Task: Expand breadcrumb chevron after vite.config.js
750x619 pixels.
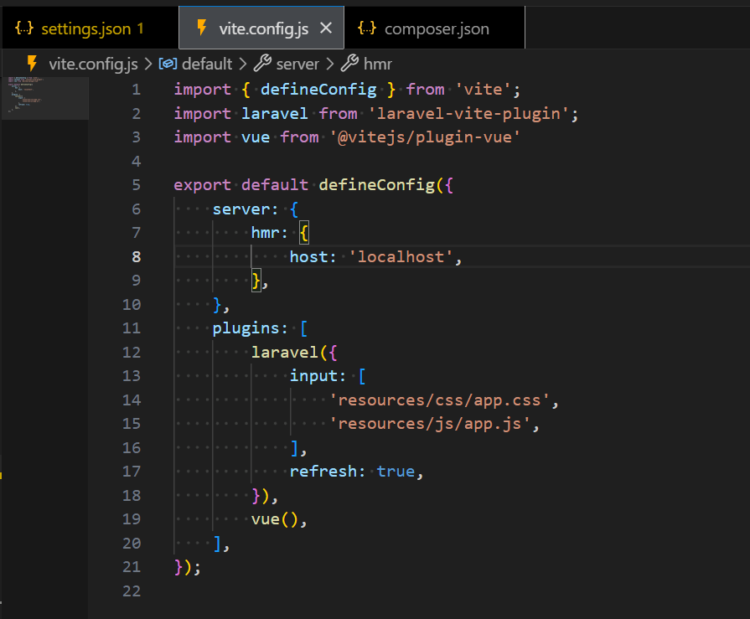Action: pyautogui.click(x=148, y=64)
